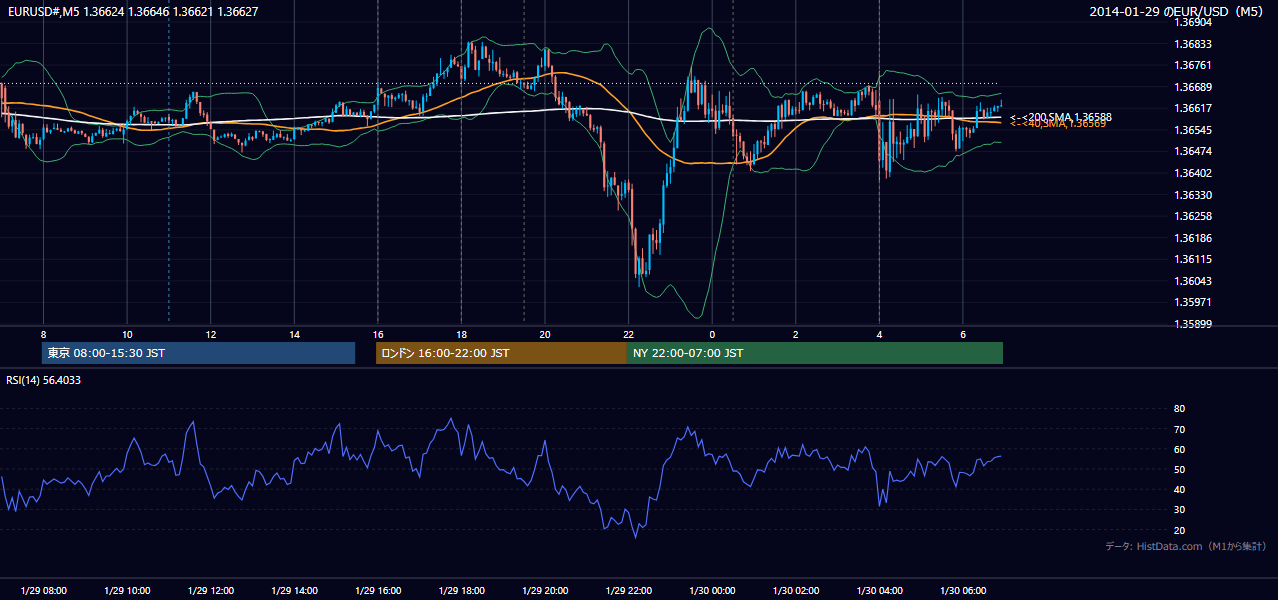Image resolution: width=1278 pixels, height=600 pixels.
Task: Click the RSI scale value 50
Action: coord(1179,469)
